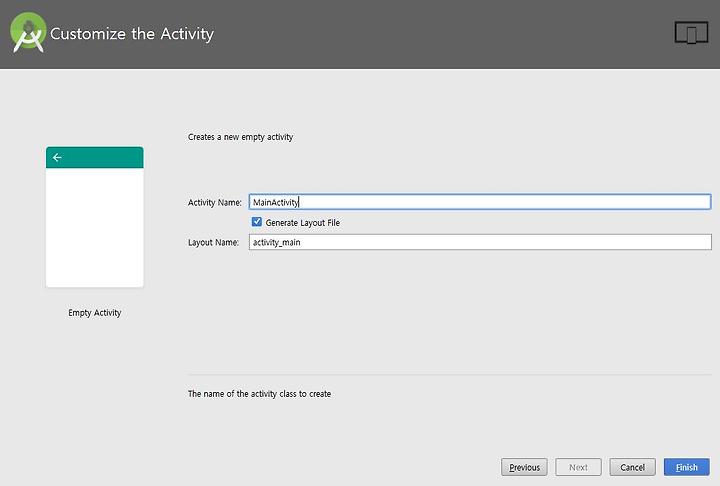Click the back arrow in activity preview
The width and height of the screenshot is (720, 486).
pyautogui.click(x=57, y=158)
